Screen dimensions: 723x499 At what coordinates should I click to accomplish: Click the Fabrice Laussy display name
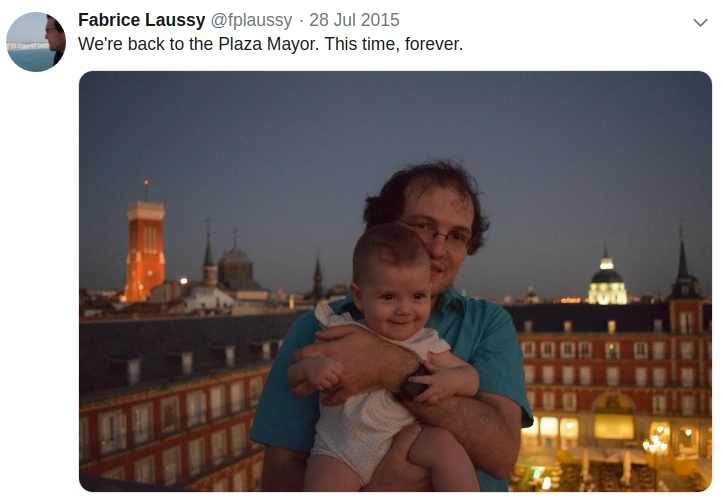pyautogui.click(x=142, y=20)
